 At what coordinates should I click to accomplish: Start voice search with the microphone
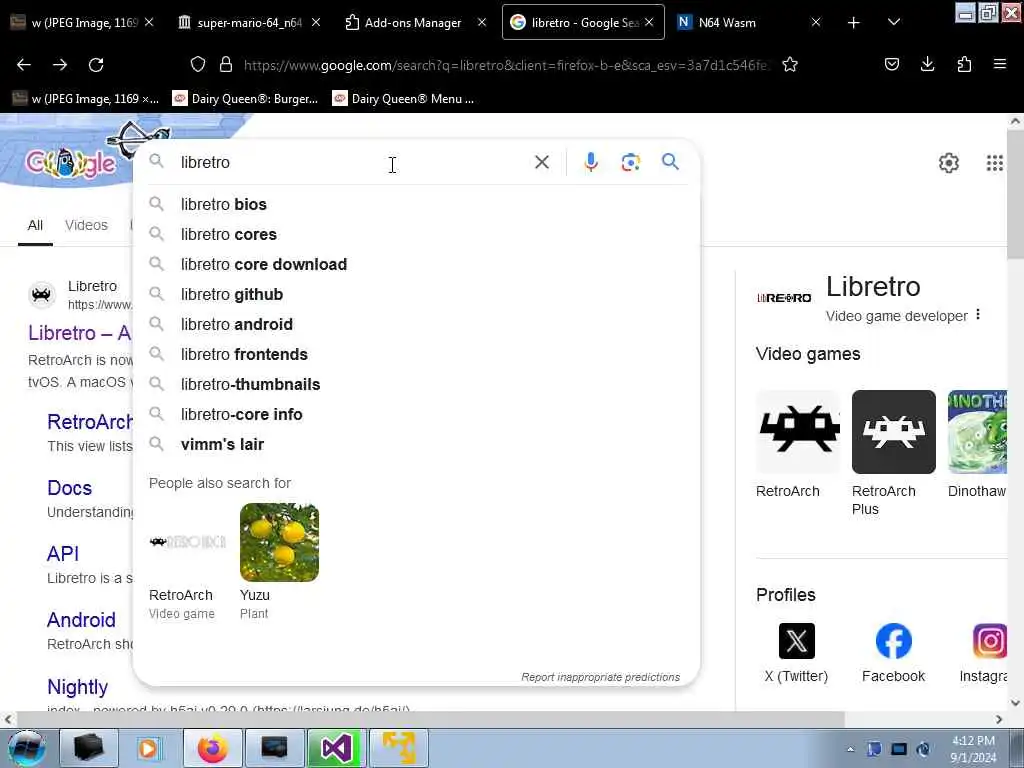point(591,162)
